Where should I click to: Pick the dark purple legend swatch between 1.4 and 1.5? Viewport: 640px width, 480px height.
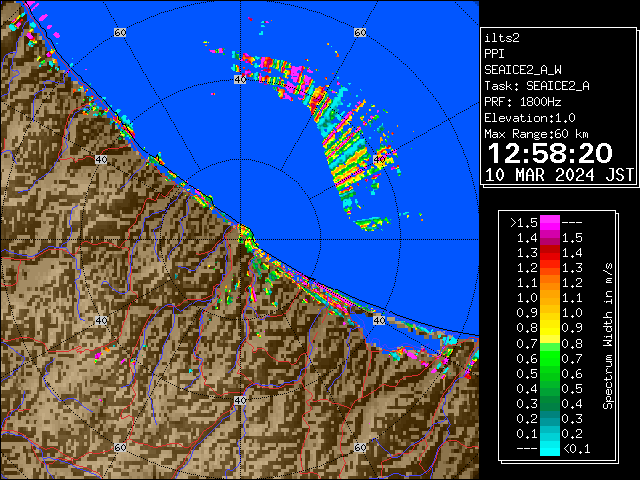click(x=550, y=238)
